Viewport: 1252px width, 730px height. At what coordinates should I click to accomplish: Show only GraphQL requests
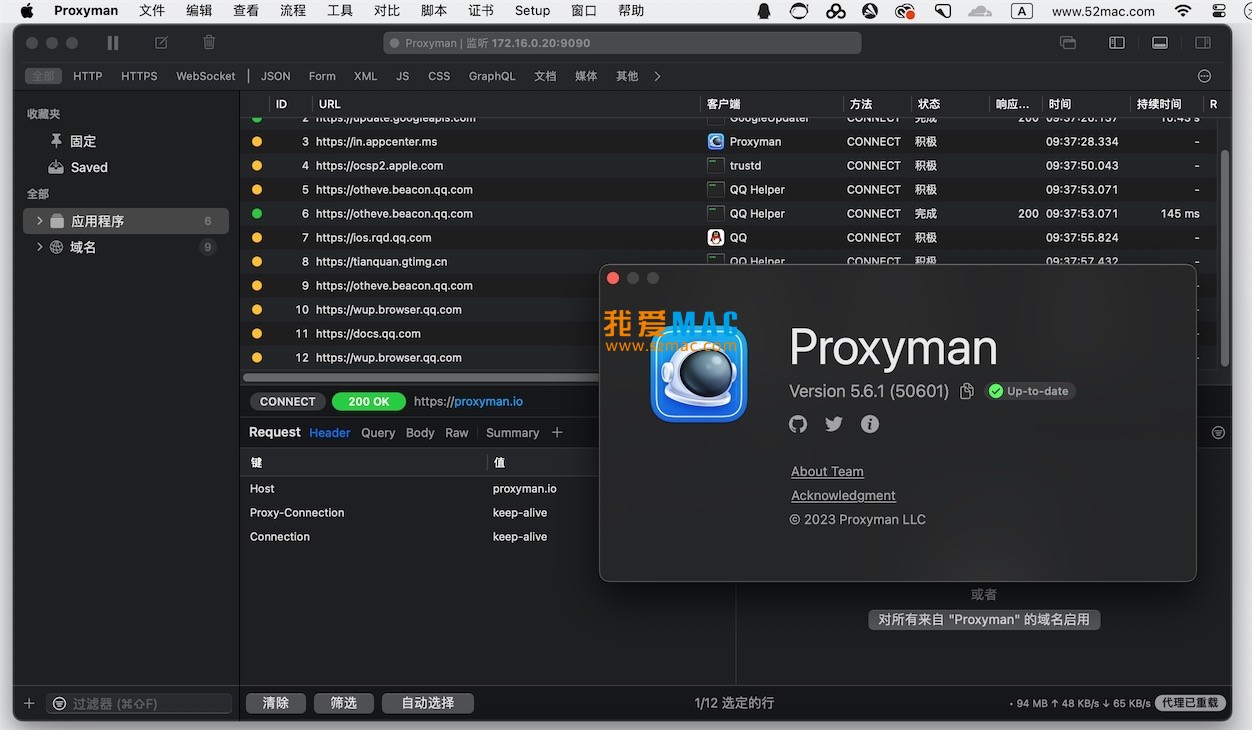click(x=492, y=76)
